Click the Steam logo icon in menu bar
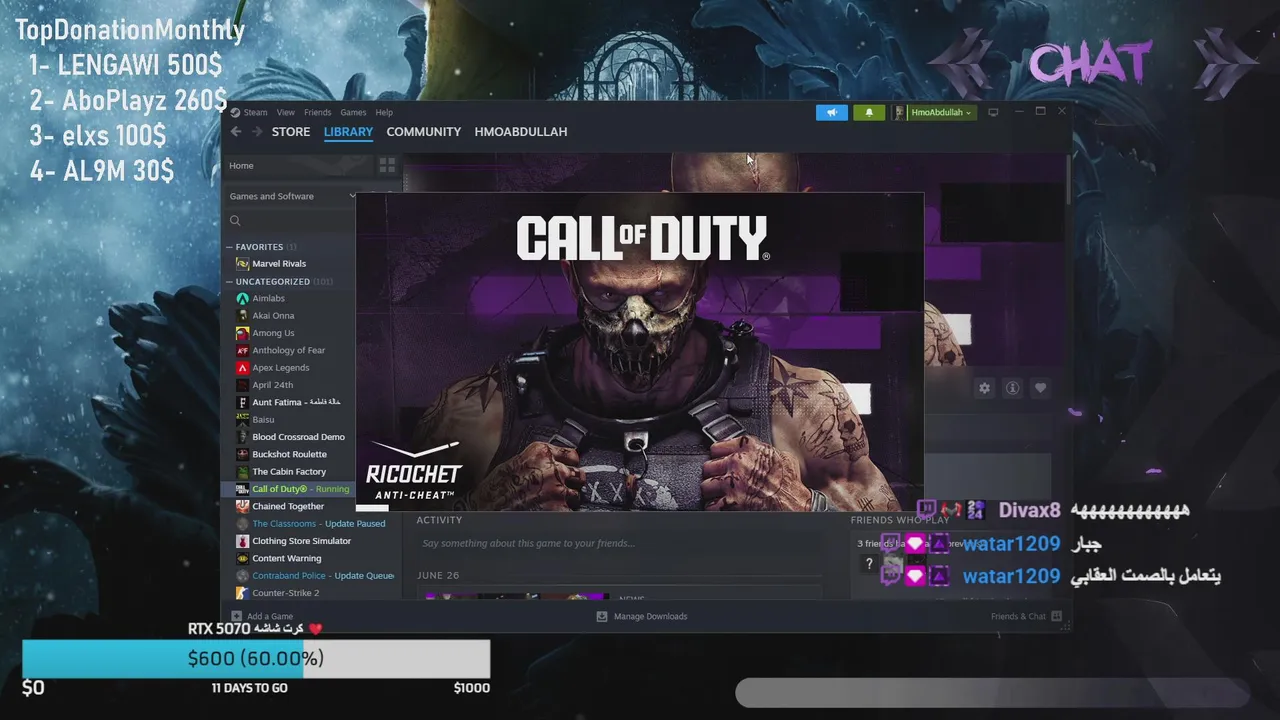This screenshot has width=1280, height=720. [236, 112]
